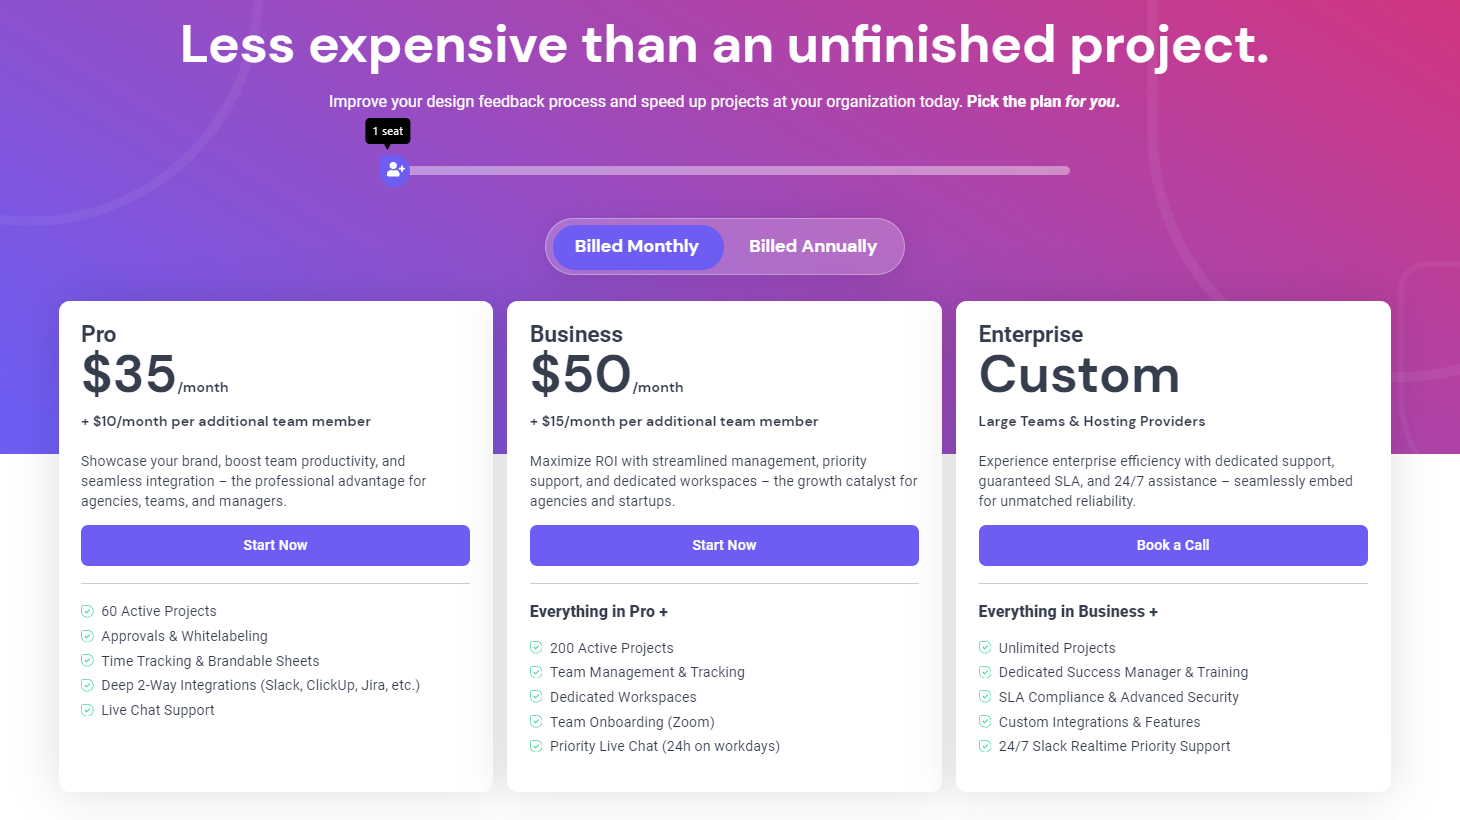Click Start Now under the Business plan
The width and height of the screenshot is (1460, 820).
pyautogui.click(x=724, y=545)
